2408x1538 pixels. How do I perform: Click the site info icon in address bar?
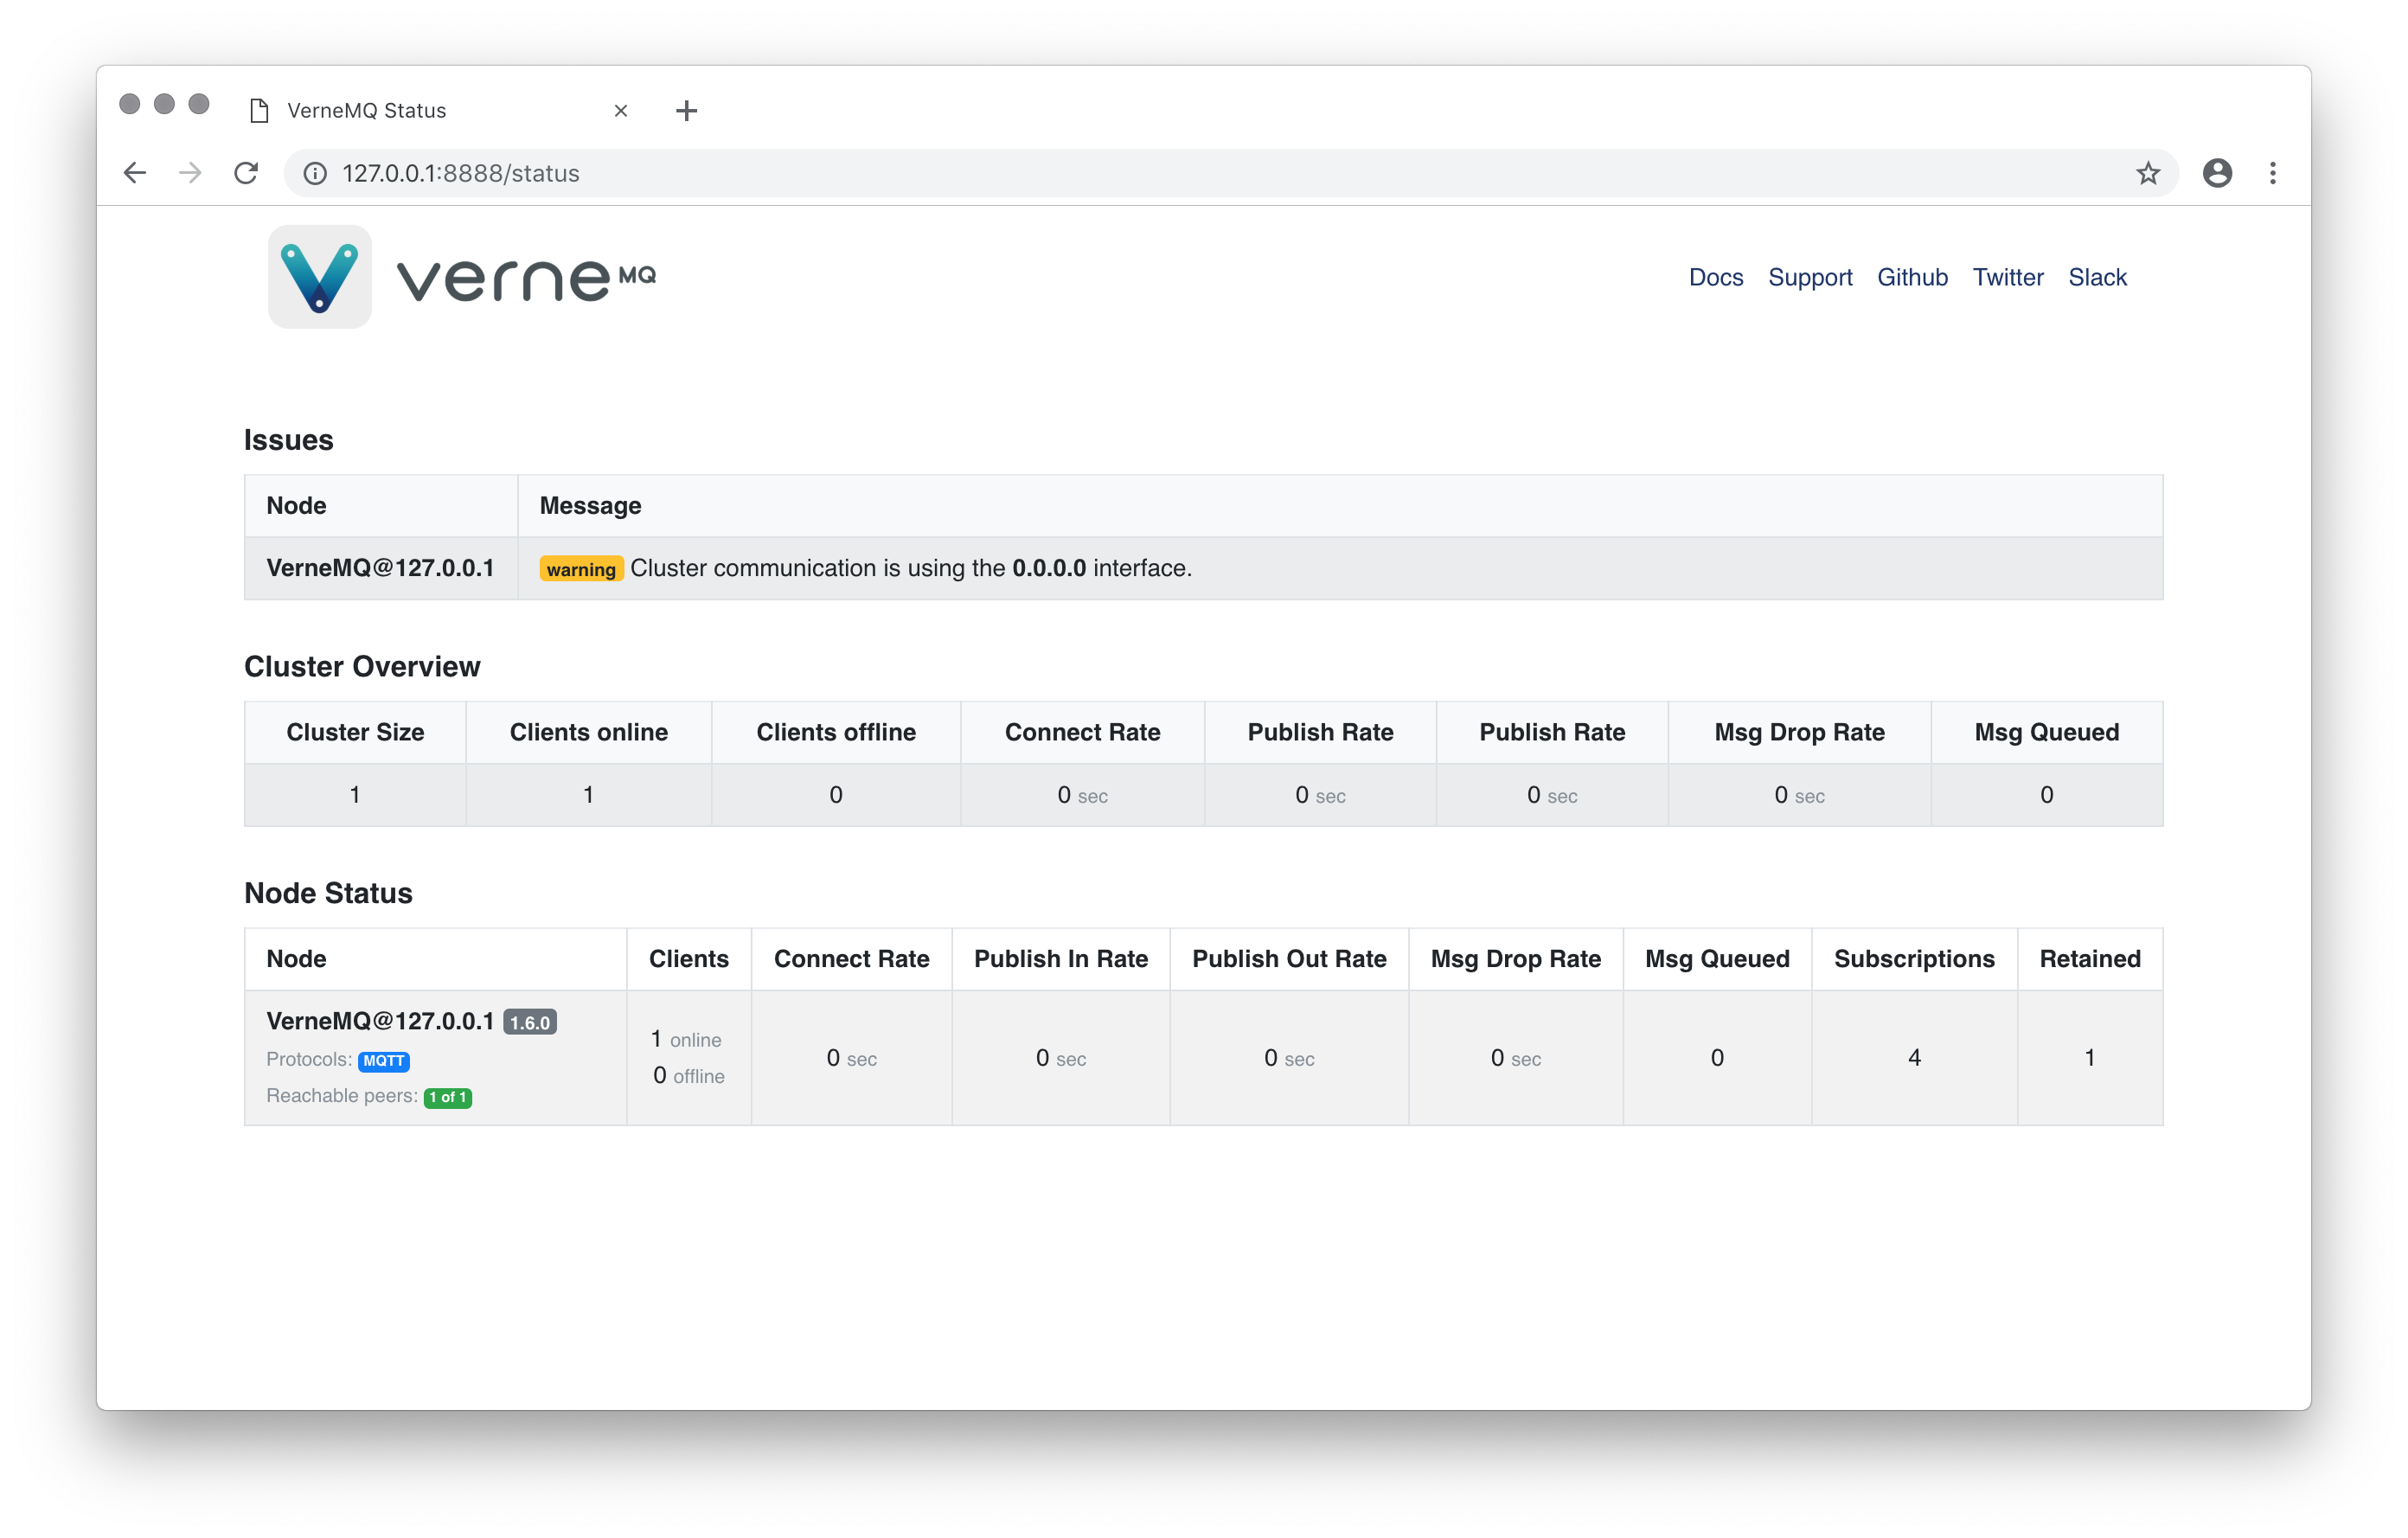tap(315, 173)
